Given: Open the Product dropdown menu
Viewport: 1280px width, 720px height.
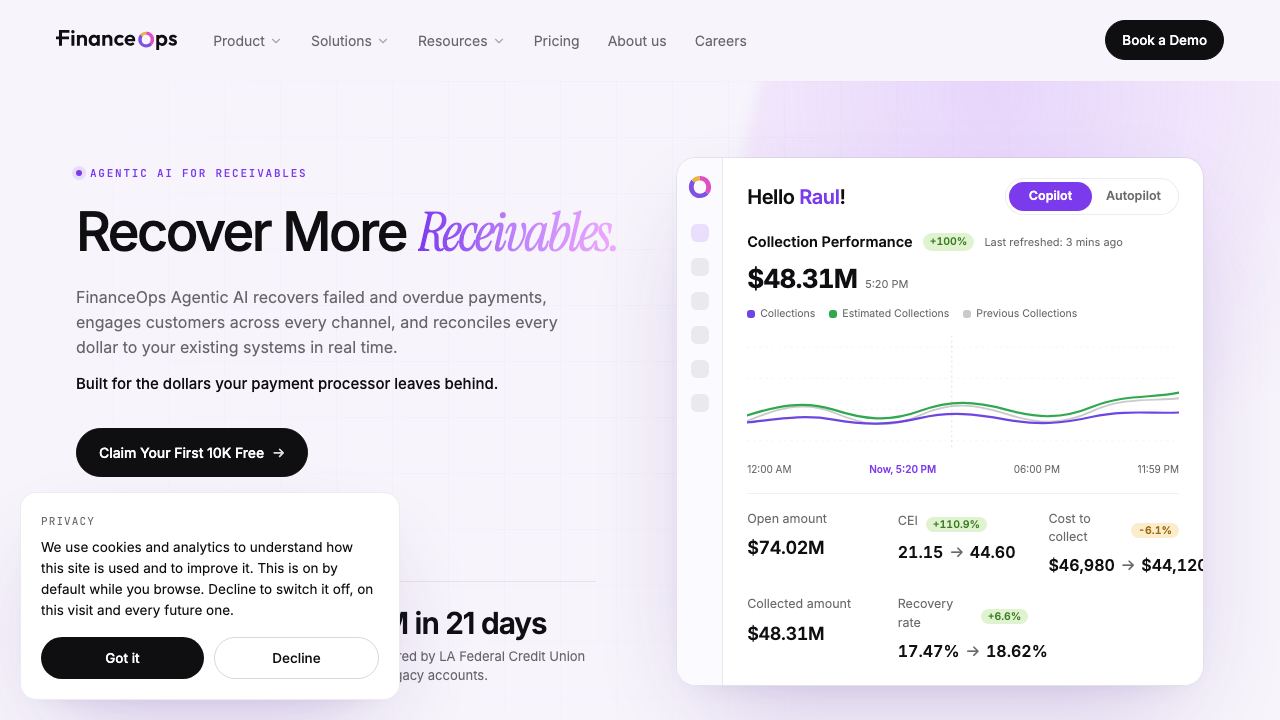Looking at the screenshot, I should 247,41.
